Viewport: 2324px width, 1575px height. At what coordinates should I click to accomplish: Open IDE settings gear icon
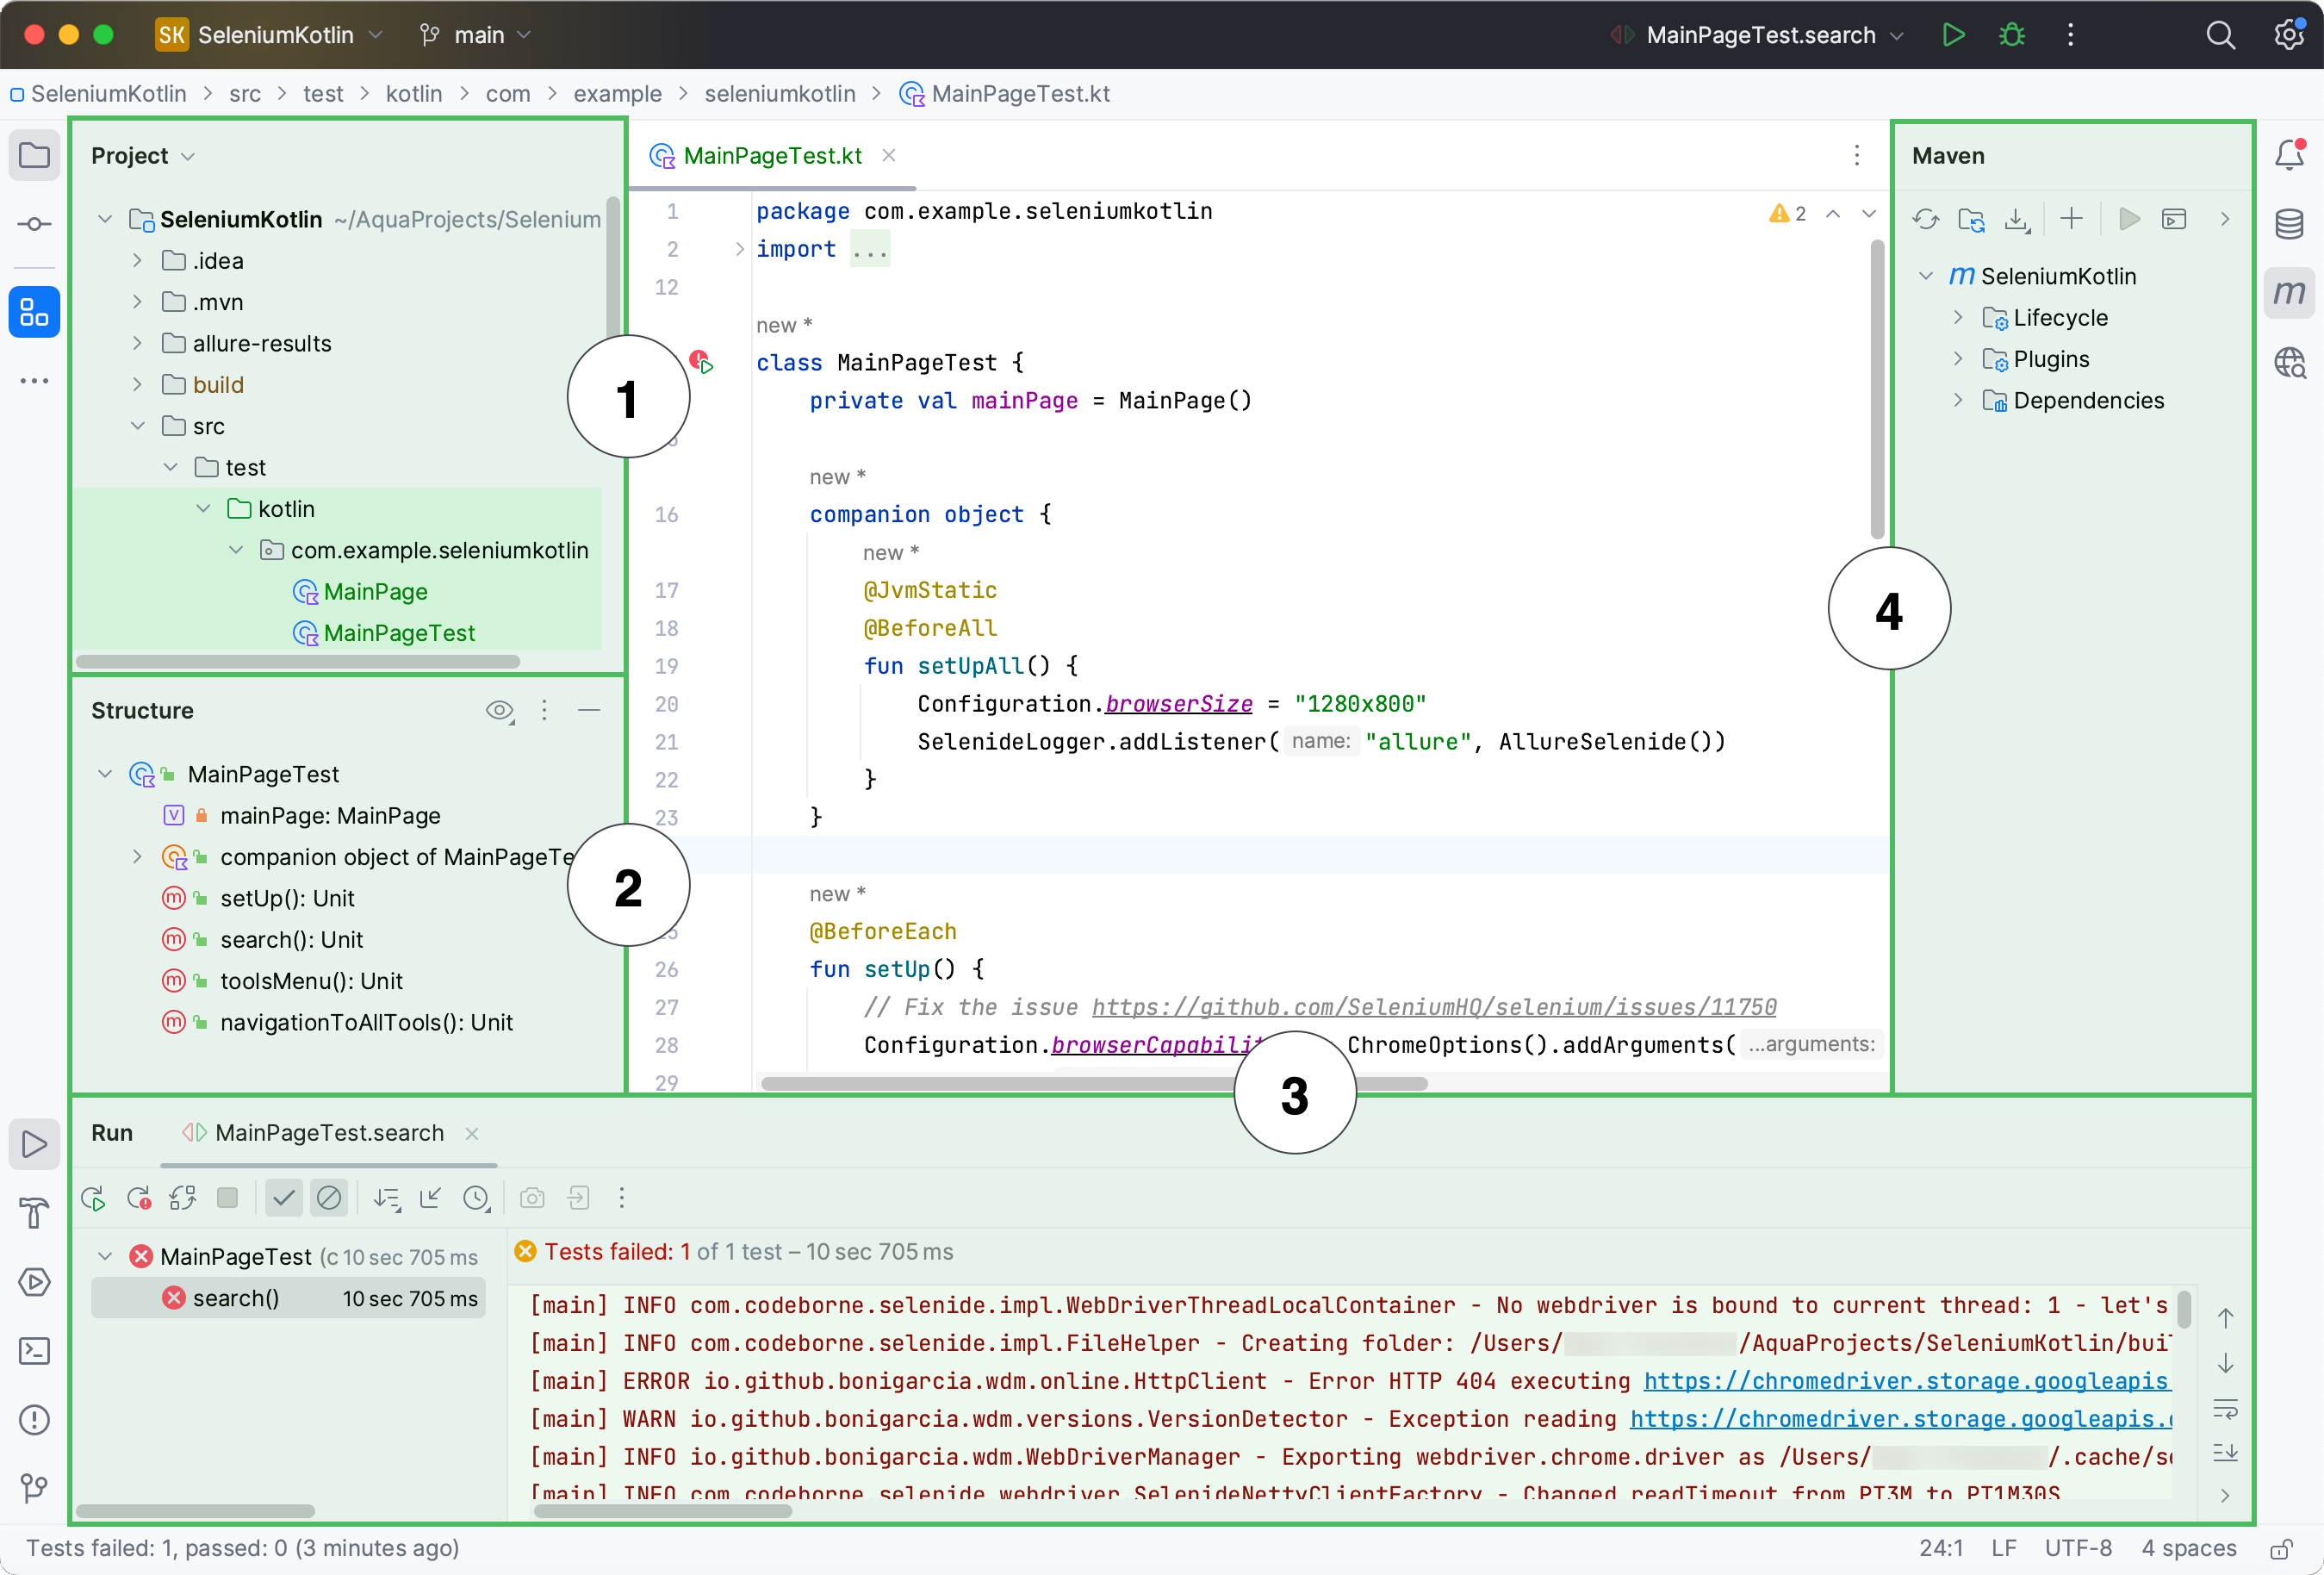2288,35
